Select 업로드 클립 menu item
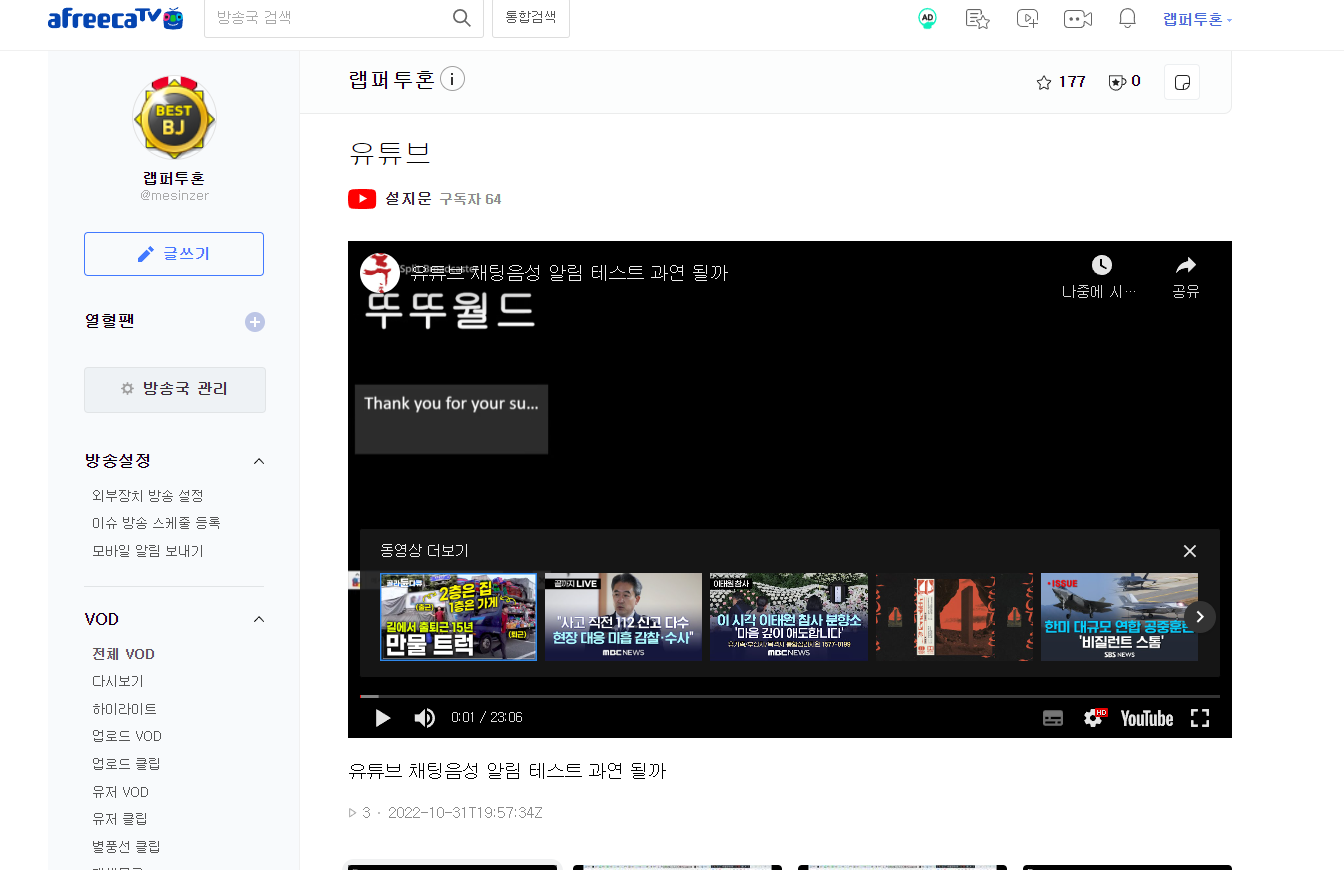The height and width of the screenshot is (870, 1344). tap(126, 764)
